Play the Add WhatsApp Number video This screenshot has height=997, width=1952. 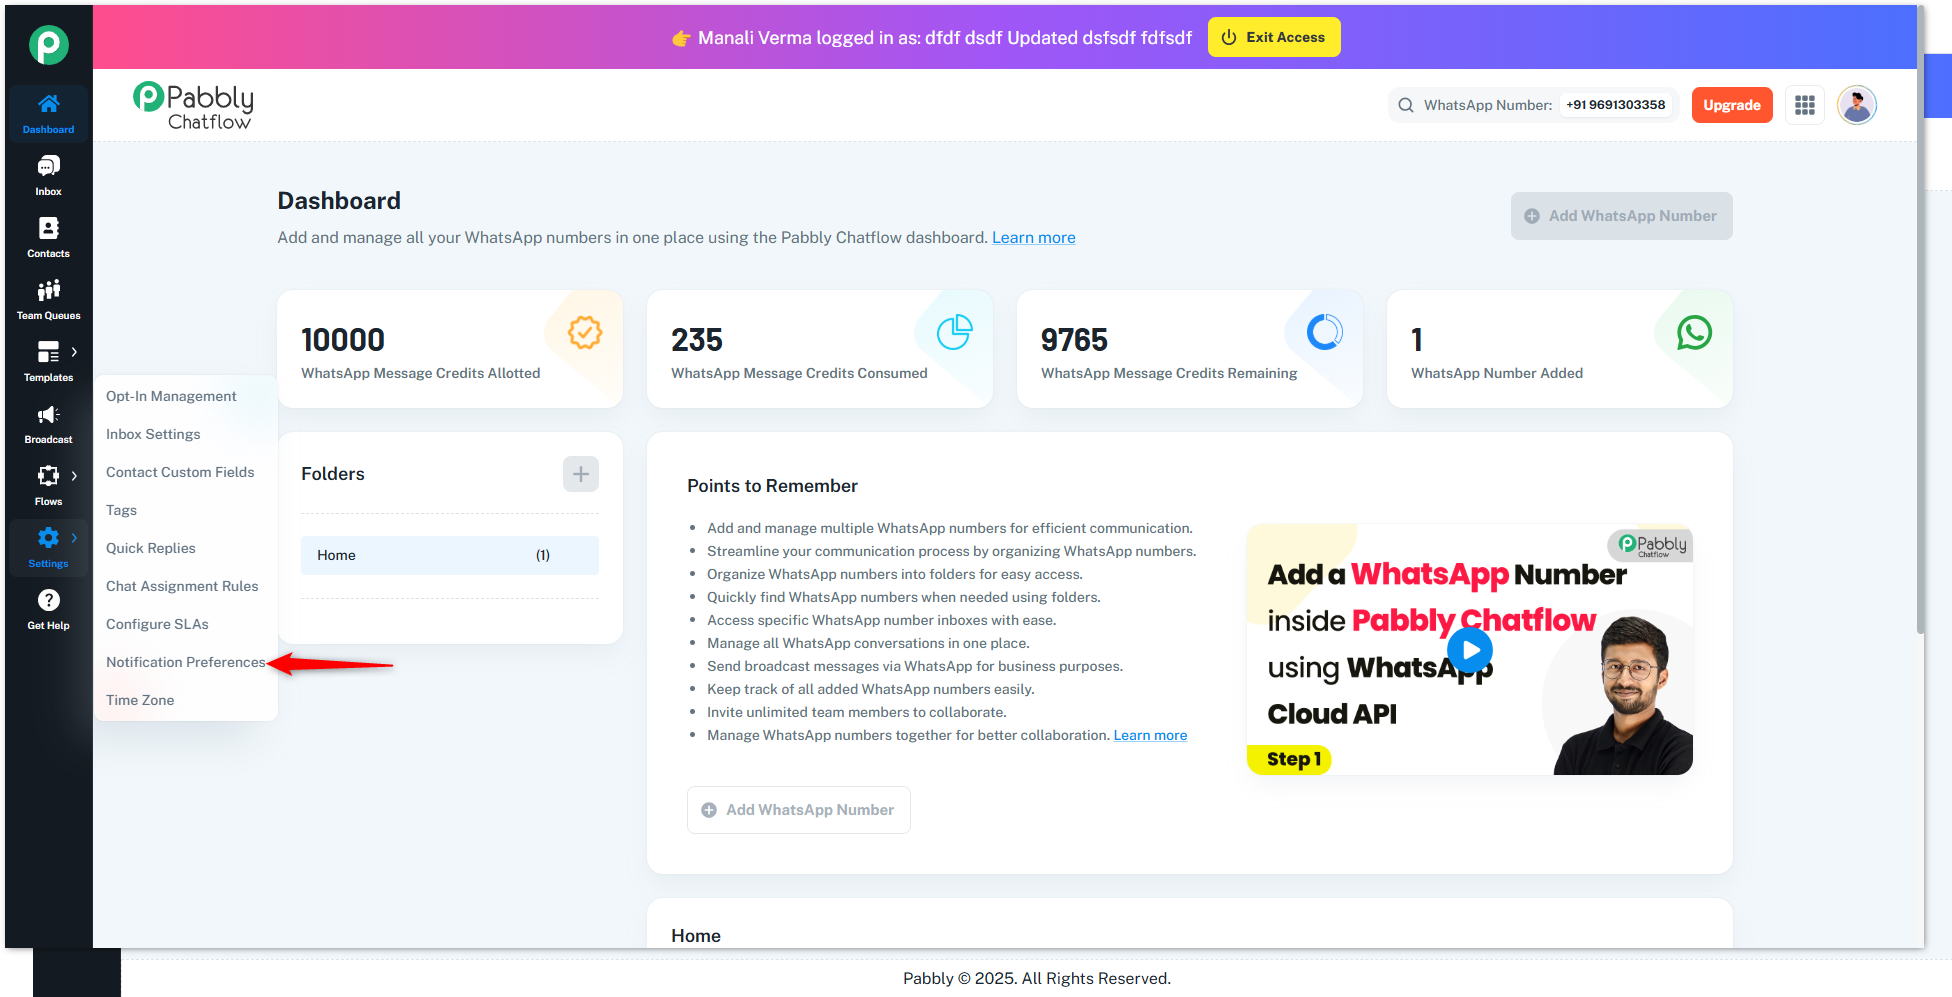[x=1470, y=650]
